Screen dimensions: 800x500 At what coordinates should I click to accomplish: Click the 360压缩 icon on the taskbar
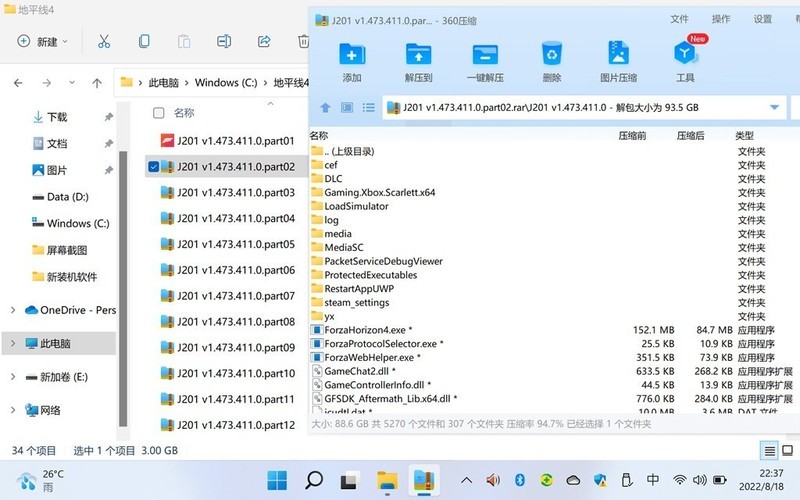tap(423, 480)
